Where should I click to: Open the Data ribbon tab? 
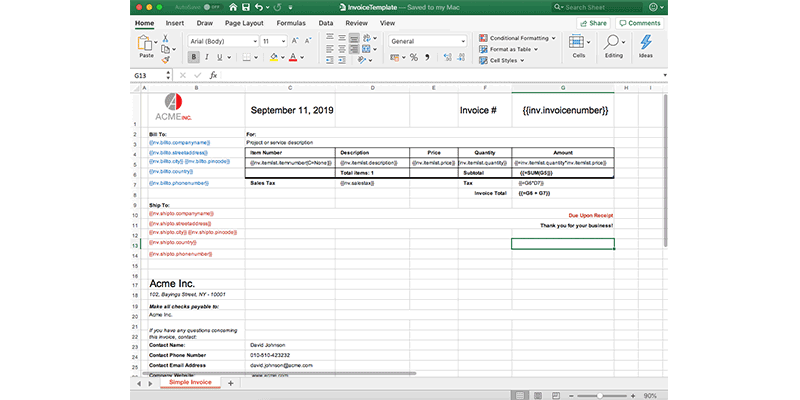point(326,23)
